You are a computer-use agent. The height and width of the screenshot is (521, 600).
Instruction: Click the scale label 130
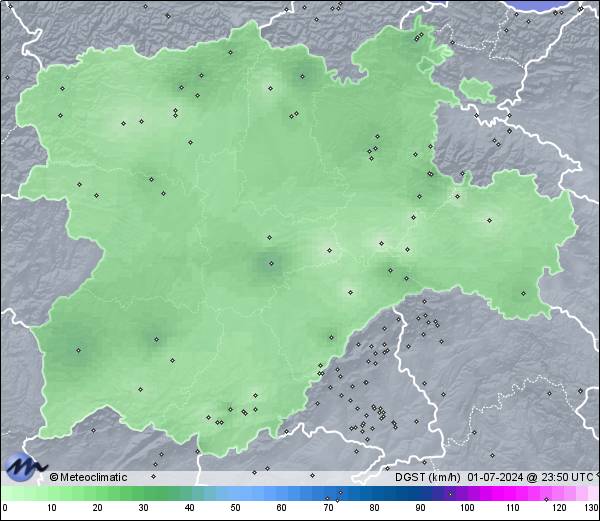(x=592, y=508)
